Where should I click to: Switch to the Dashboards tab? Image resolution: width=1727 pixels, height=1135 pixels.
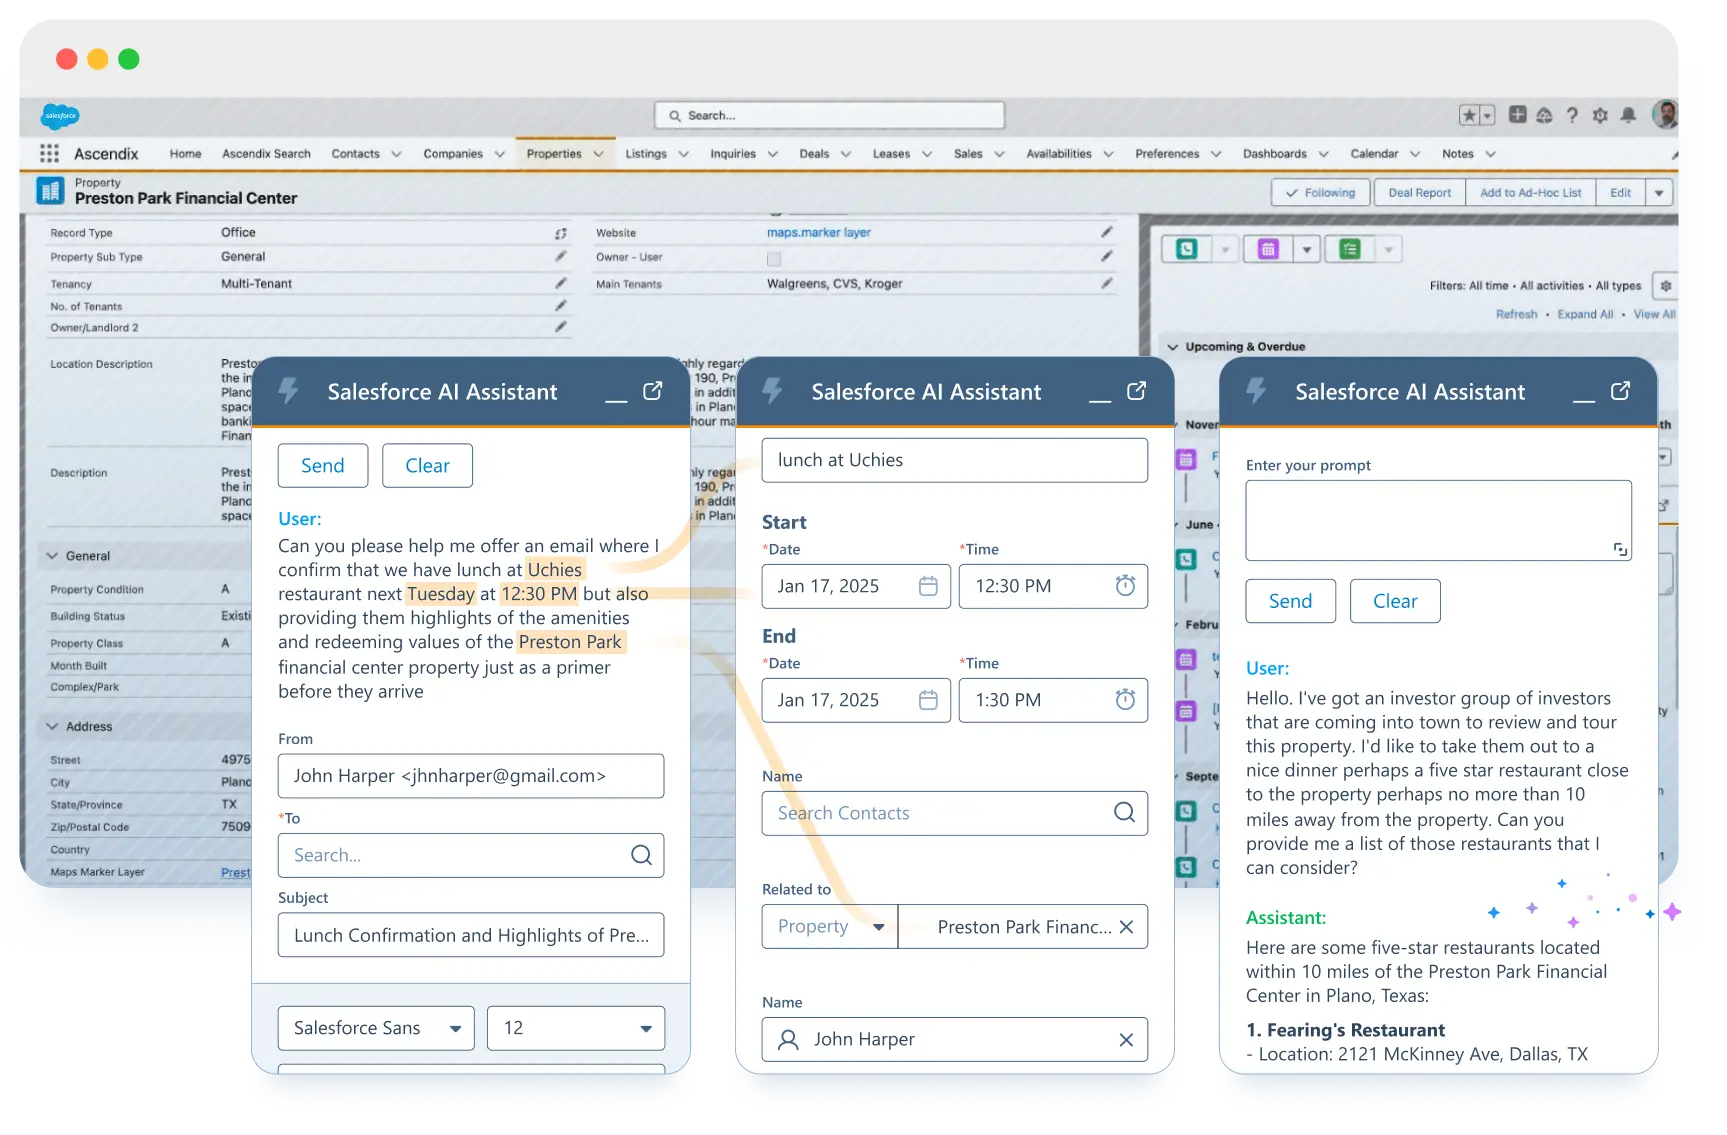[x=1274, y=154]
